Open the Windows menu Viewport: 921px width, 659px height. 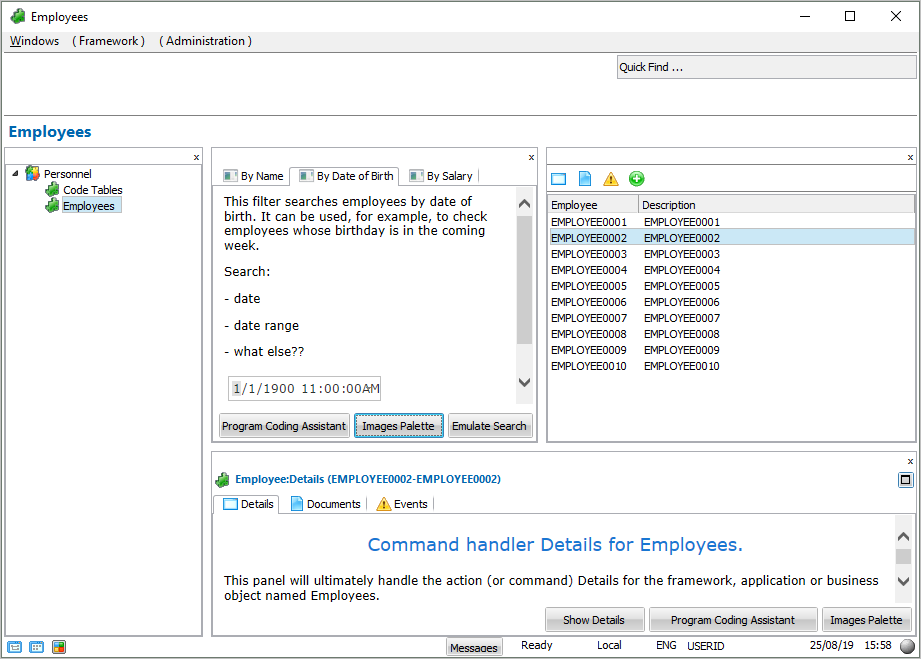[34, 41]
